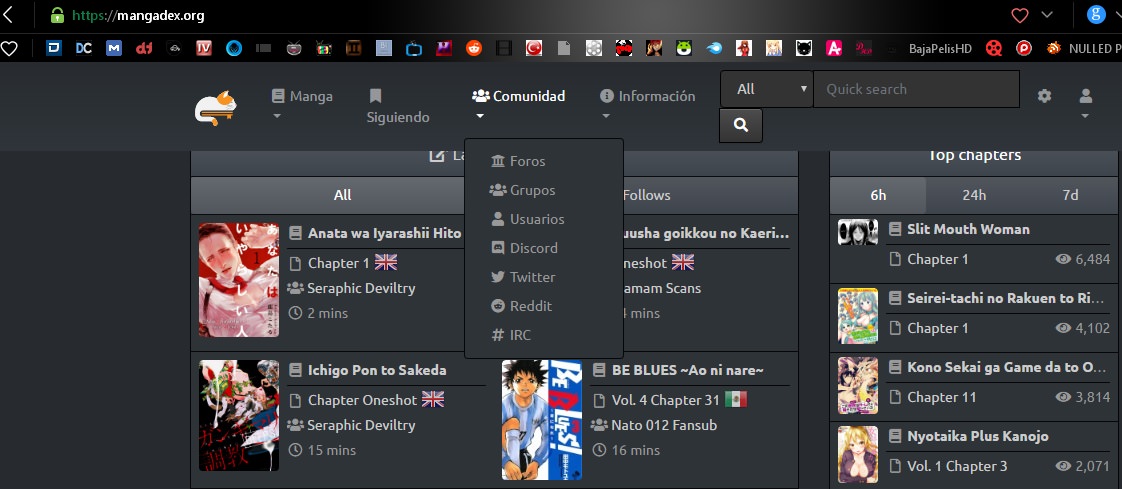Image resolution: width=1122 pixels, height=489 pixels.
Task: Switch to the 24h top chapters tab
Action: click(974, 195)
